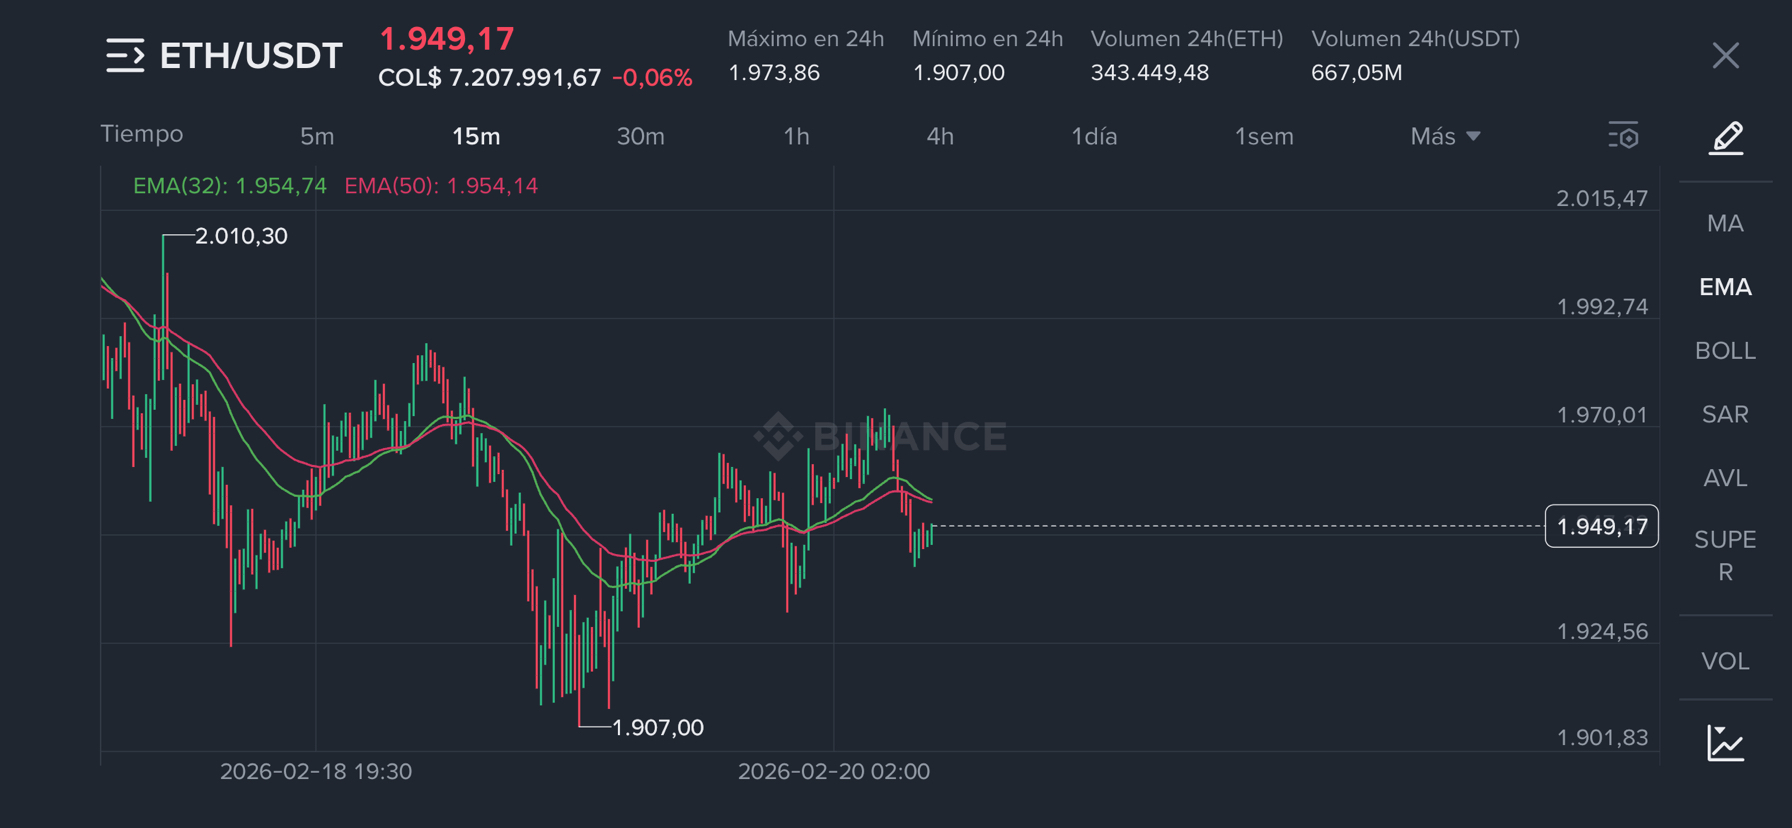Viewport: 1792px width, 828px height.
Task: Enable the SUPER indicator
Action: (1725, 556)
